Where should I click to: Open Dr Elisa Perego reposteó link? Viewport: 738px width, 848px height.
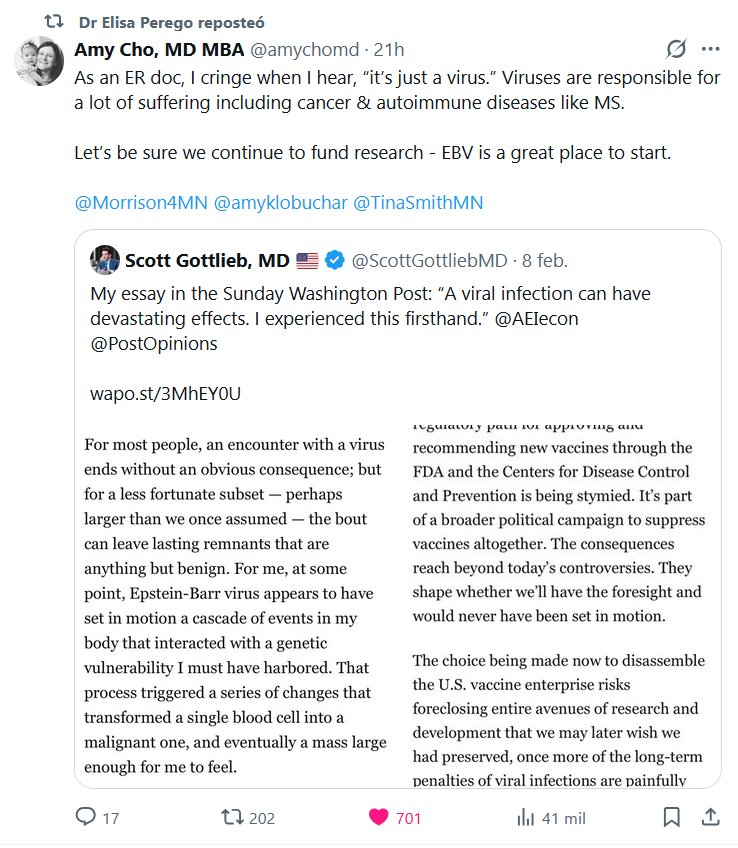coord(172,21)
